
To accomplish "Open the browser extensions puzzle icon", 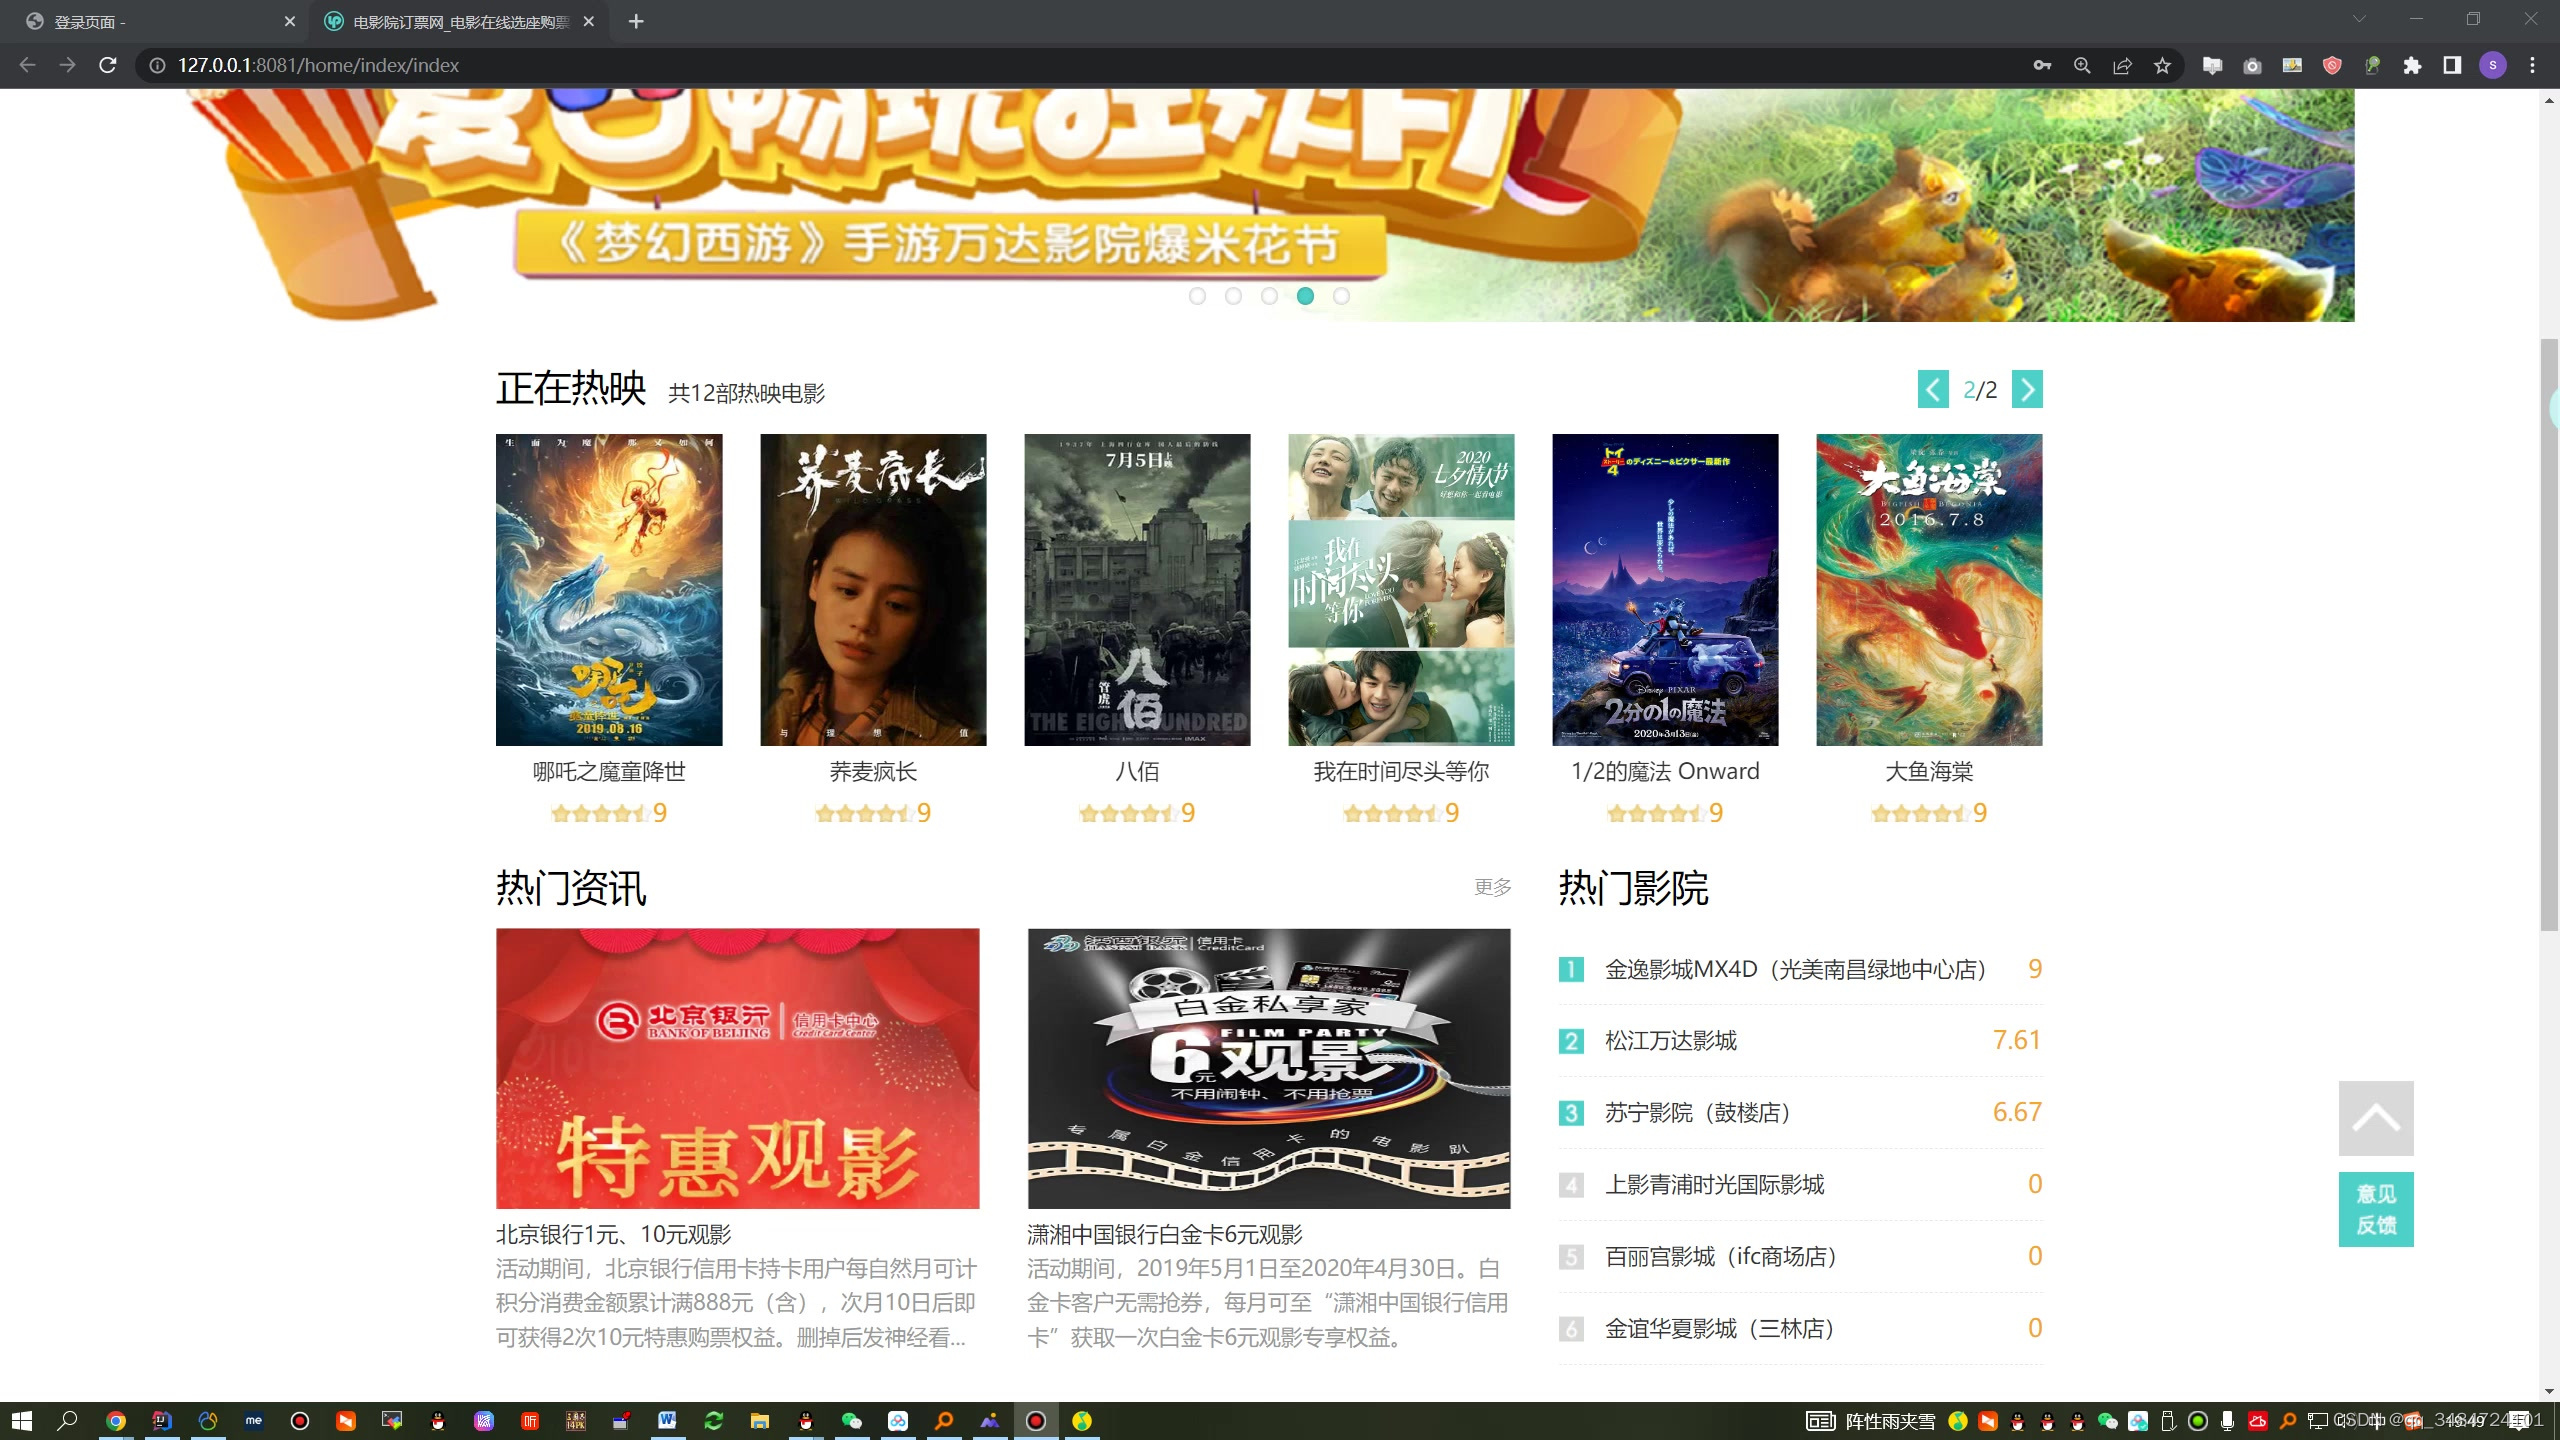I will (2414, 65).
